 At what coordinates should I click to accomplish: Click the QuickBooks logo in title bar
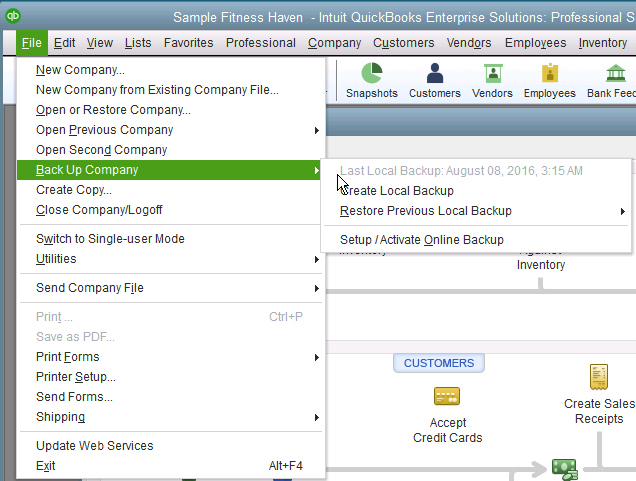13,16
